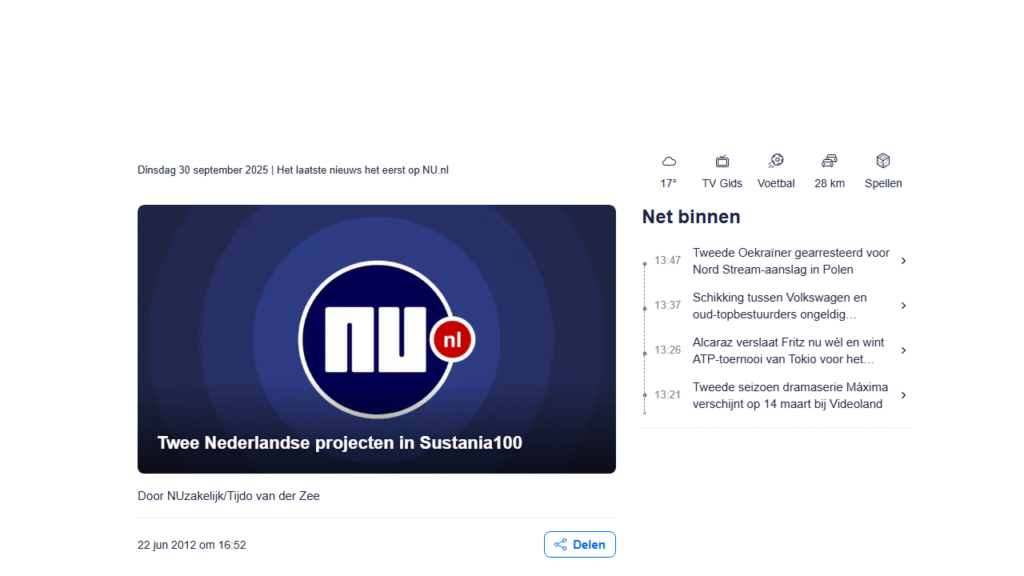Select the 28 km traffic label

pyautogui.click(x=829, y=184)
